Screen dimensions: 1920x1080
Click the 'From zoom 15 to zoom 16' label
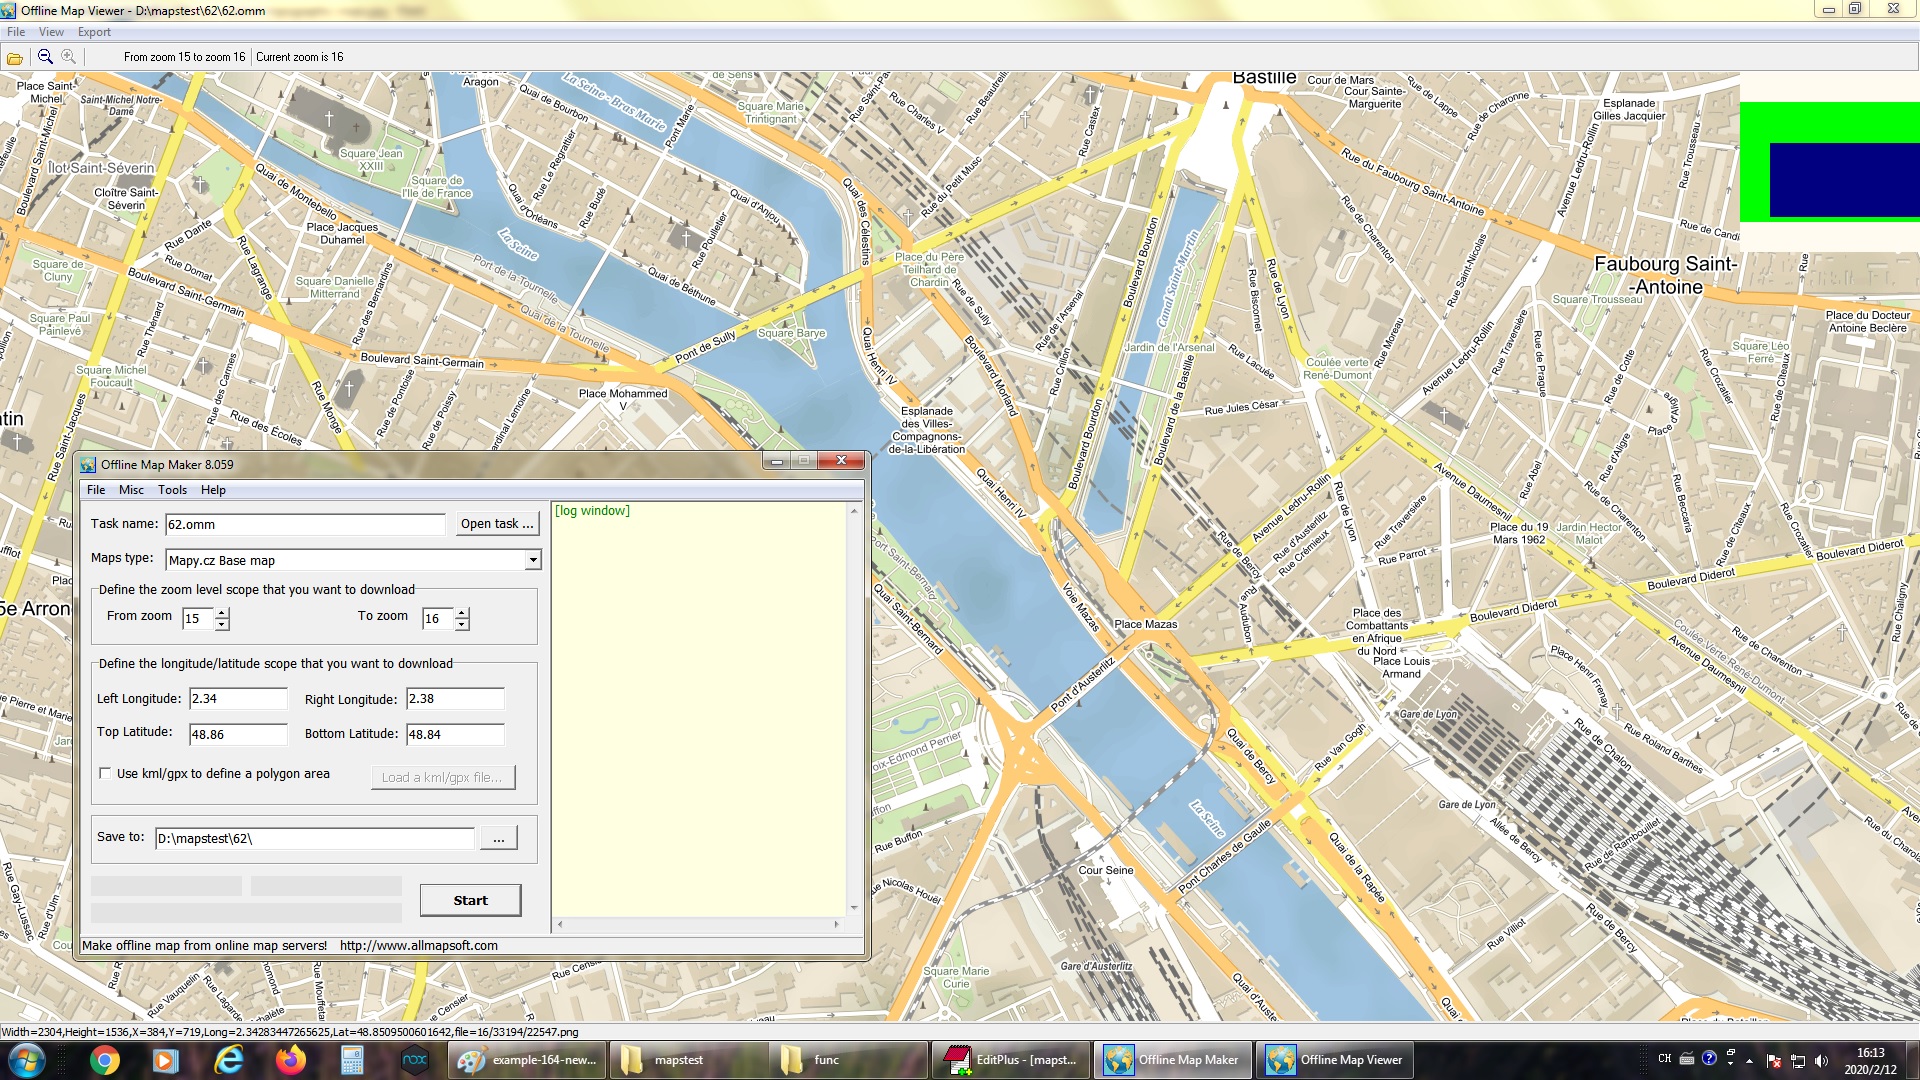[x=184, y=57]
